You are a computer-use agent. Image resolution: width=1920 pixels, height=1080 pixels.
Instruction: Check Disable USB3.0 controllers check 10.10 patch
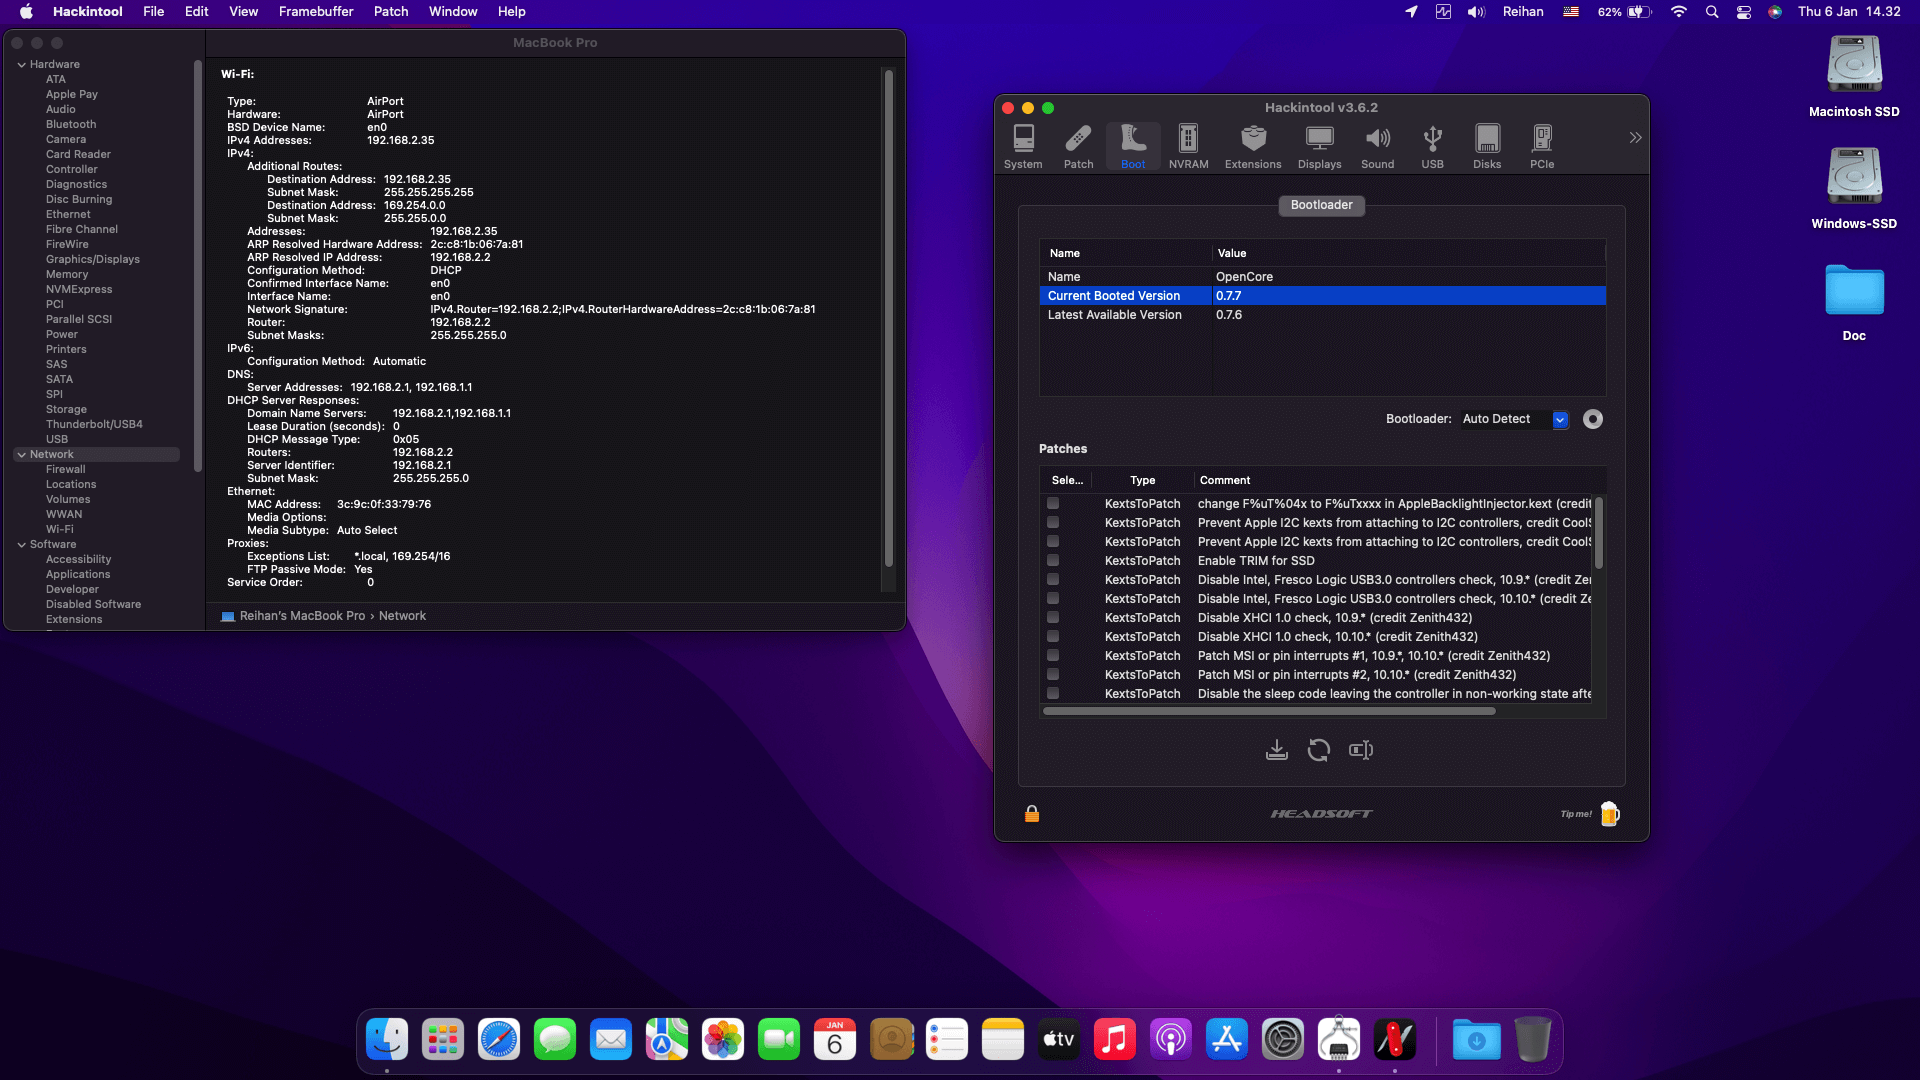pyautogui.click(x=1053, y=598)
